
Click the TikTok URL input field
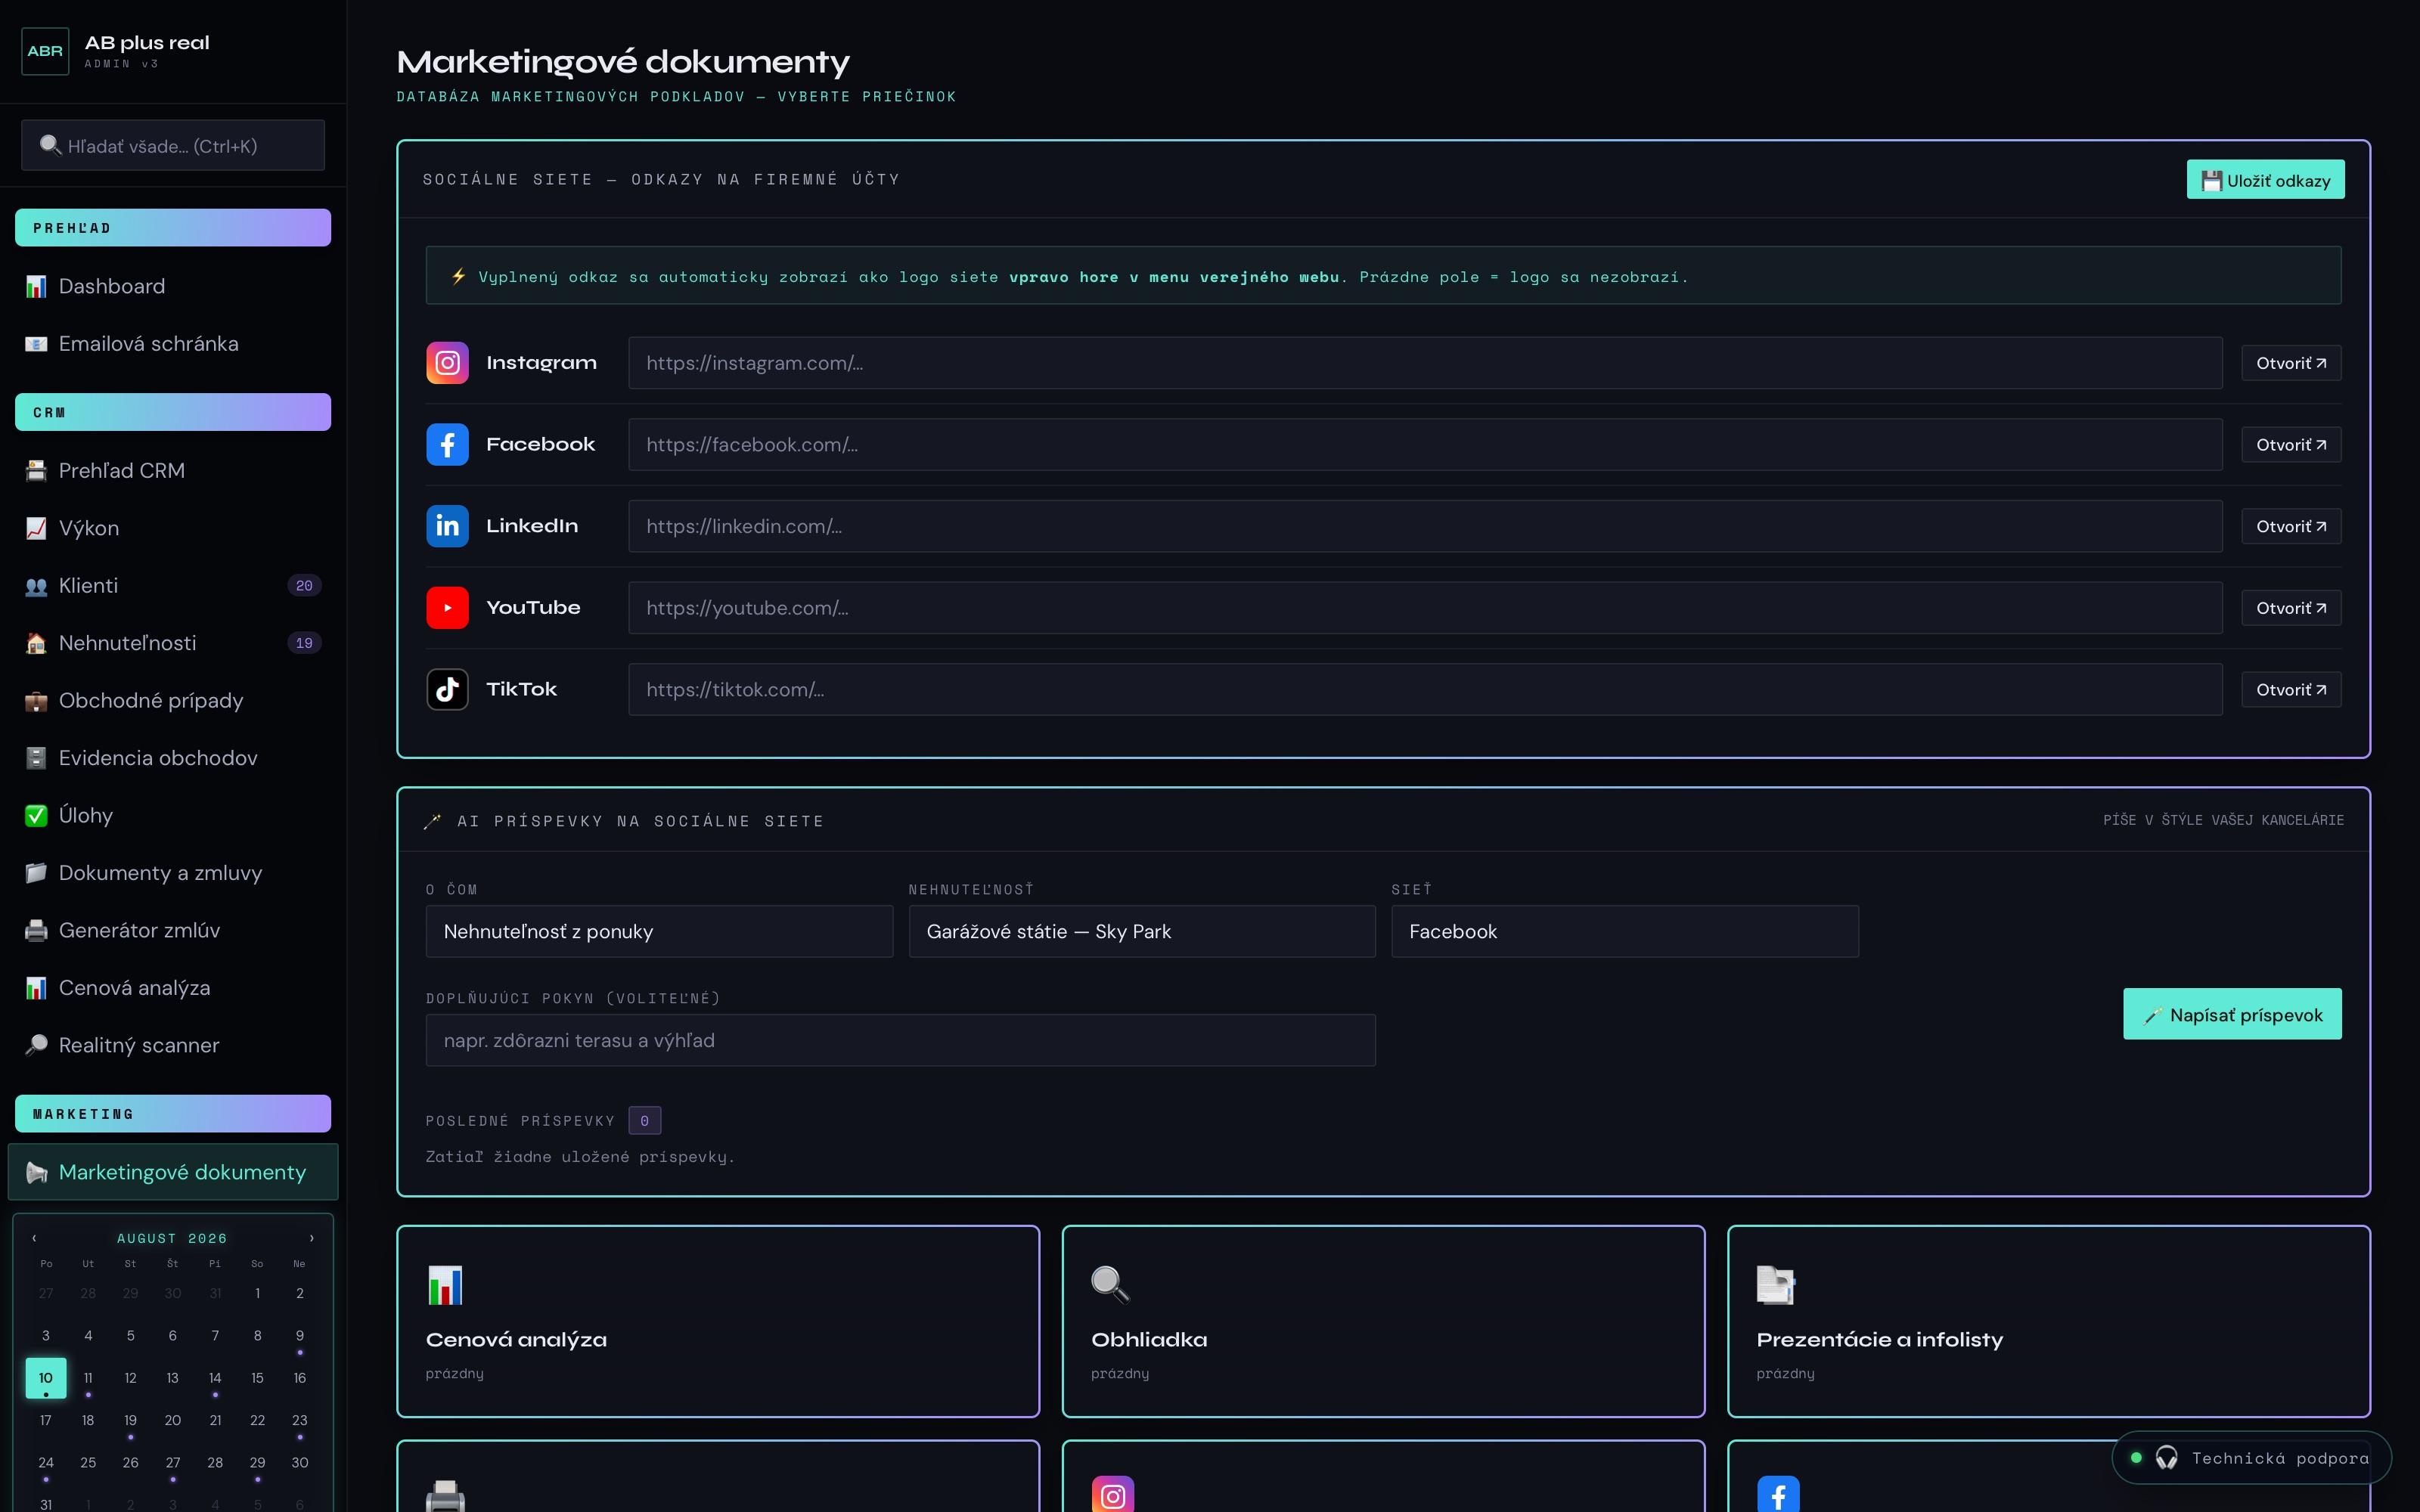[1425, 690]
